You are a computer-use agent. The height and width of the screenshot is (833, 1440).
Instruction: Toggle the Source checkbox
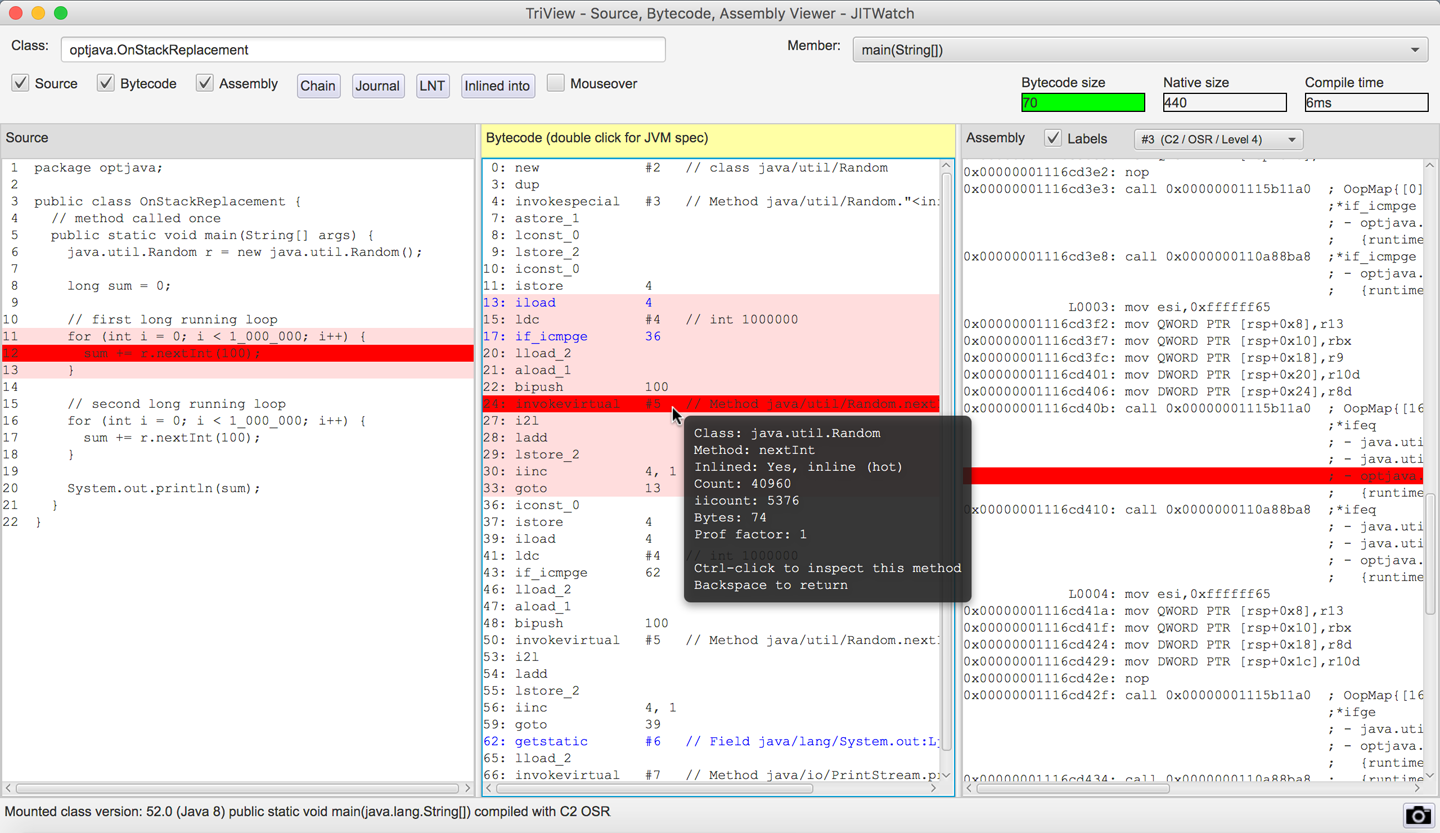[x=21, y=83]
